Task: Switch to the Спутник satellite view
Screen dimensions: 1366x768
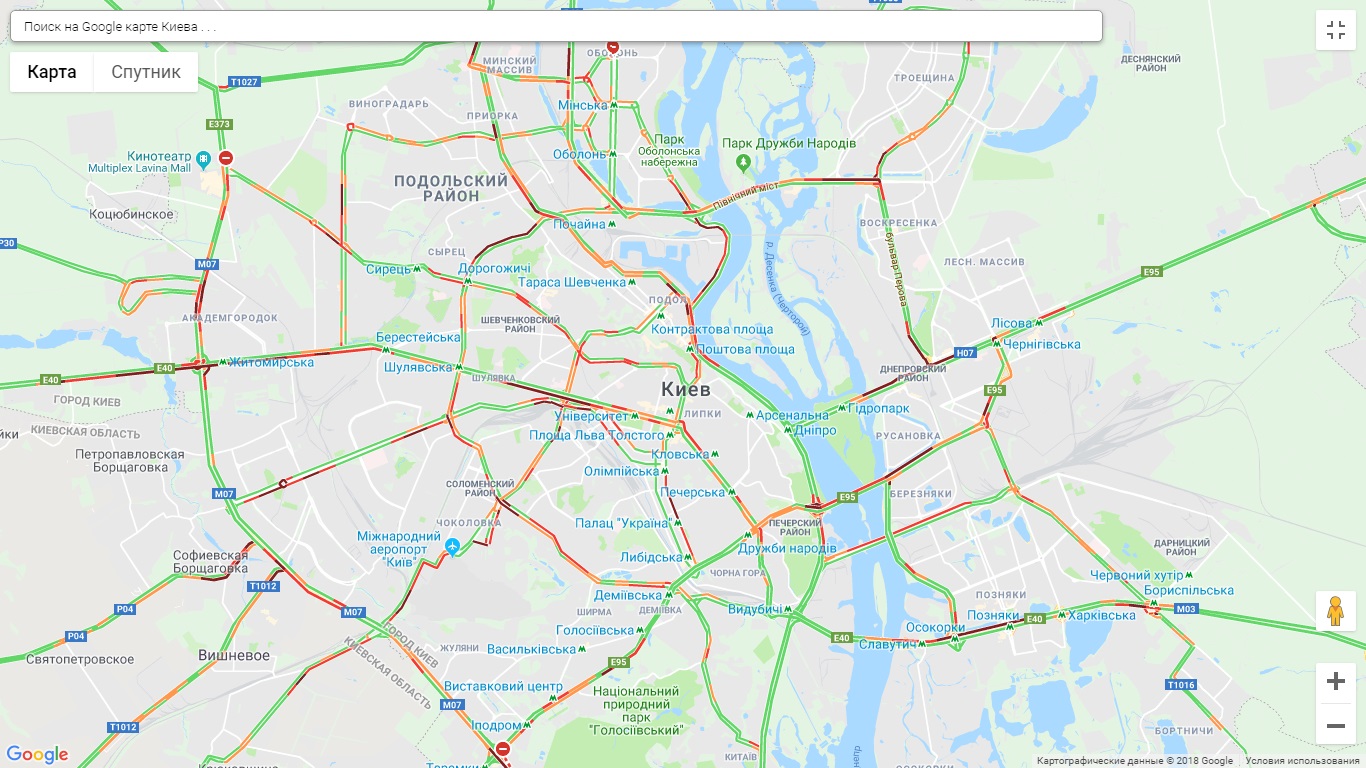Action: tap(146, 72)
